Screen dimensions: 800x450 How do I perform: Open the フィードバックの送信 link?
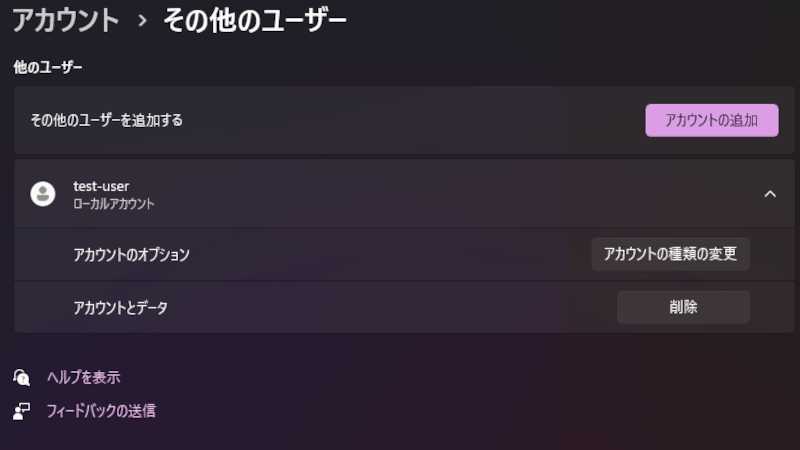[x=100, y=411]
